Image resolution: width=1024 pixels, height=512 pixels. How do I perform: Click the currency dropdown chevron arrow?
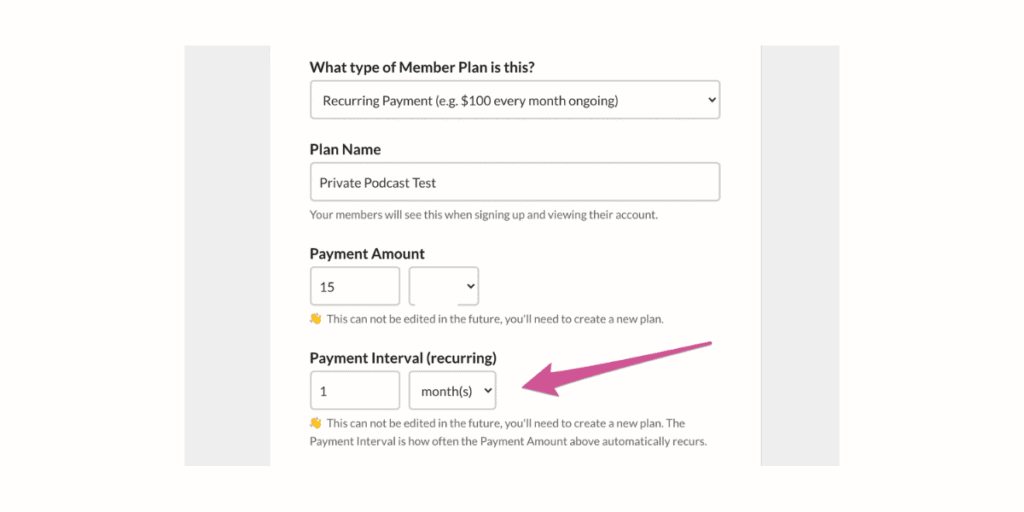(x=470, y=286)
